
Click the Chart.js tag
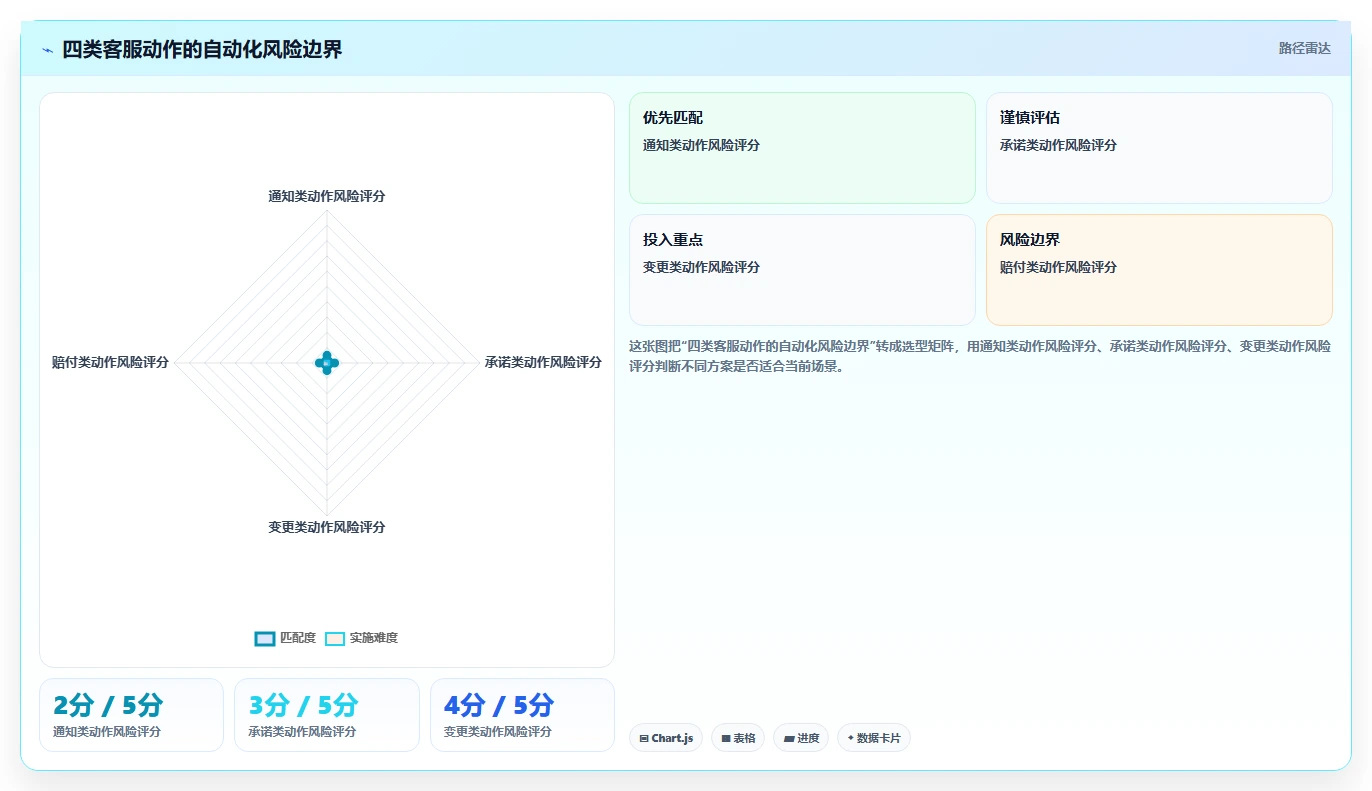[x=666, y=738]
